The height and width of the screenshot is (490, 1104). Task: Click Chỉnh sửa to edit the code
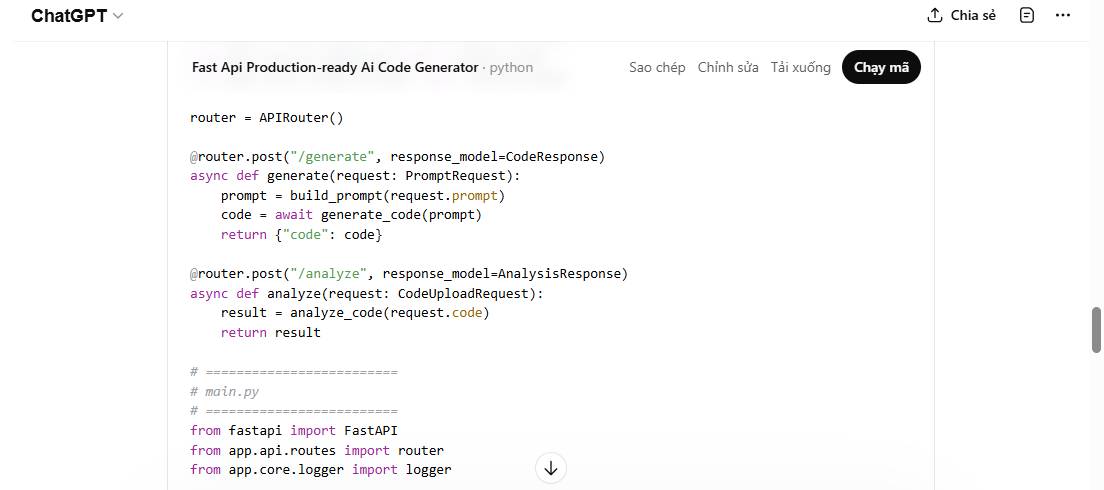click(728, 67)
